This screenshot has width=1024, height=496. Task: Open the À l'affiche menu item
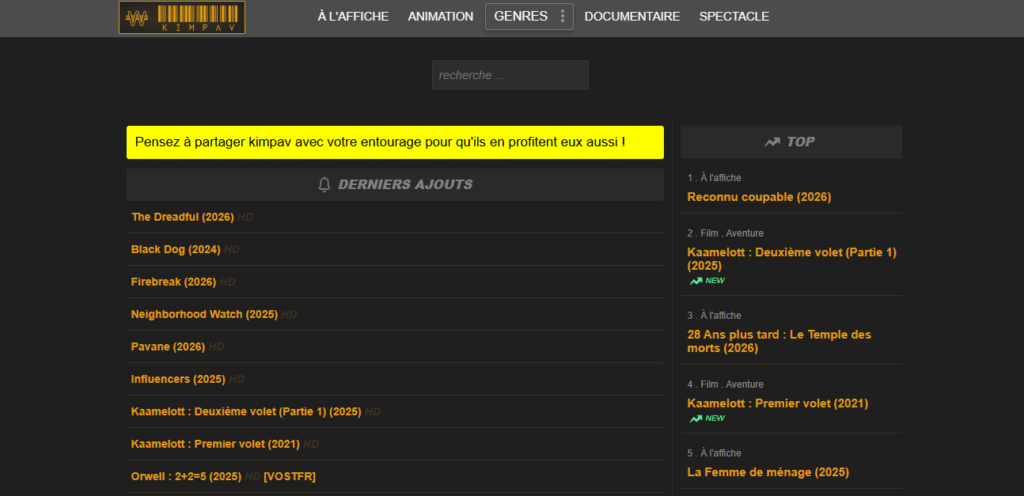click(x=352, y=16)
